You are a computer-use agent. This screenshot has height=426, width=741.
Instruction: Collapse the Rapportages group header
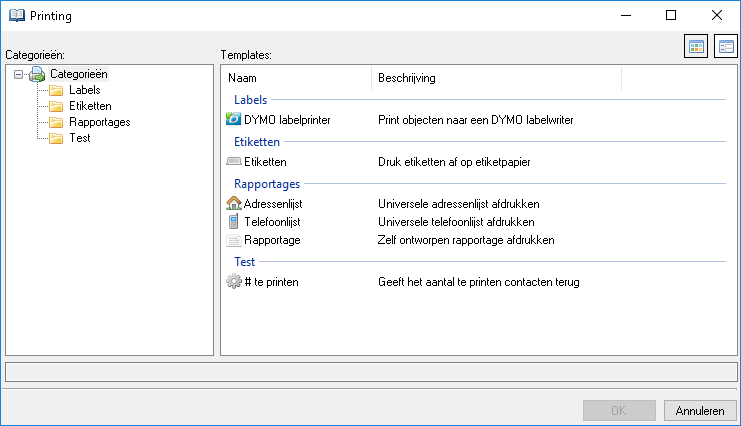tap(266, 184)
